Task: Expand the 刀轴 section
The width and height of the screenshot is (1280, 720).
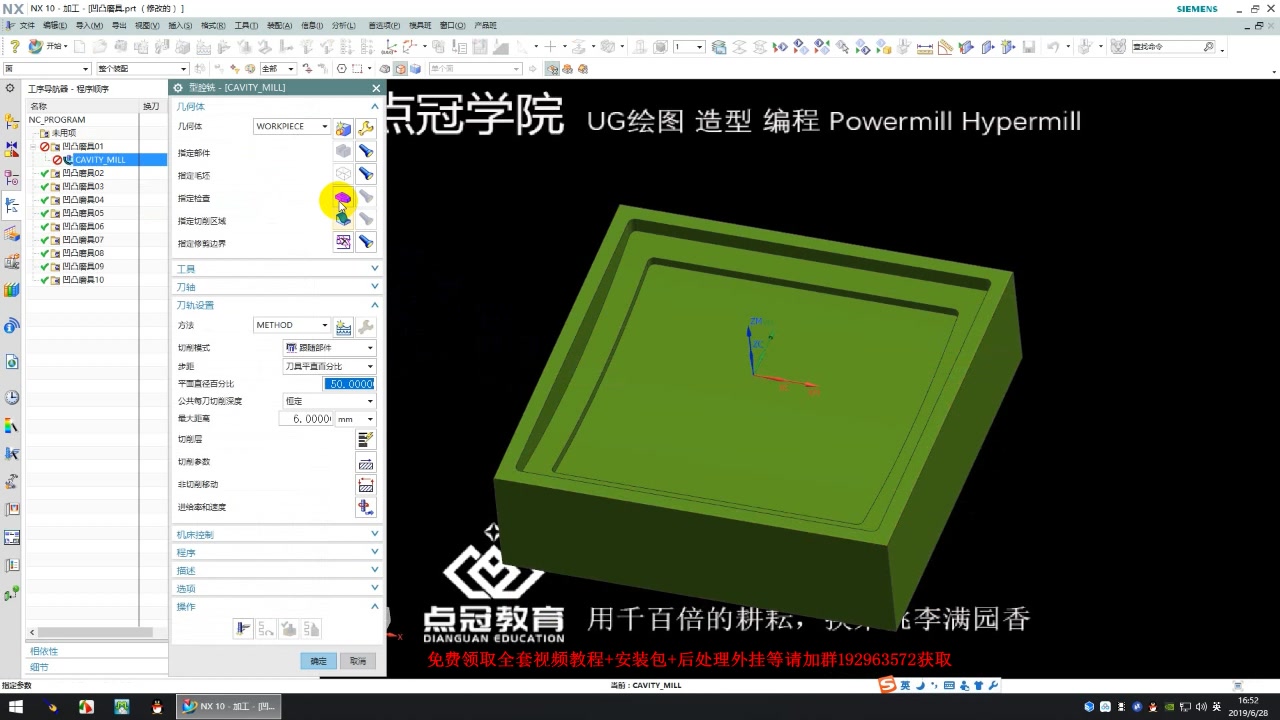Action: [x=277, y=287]
